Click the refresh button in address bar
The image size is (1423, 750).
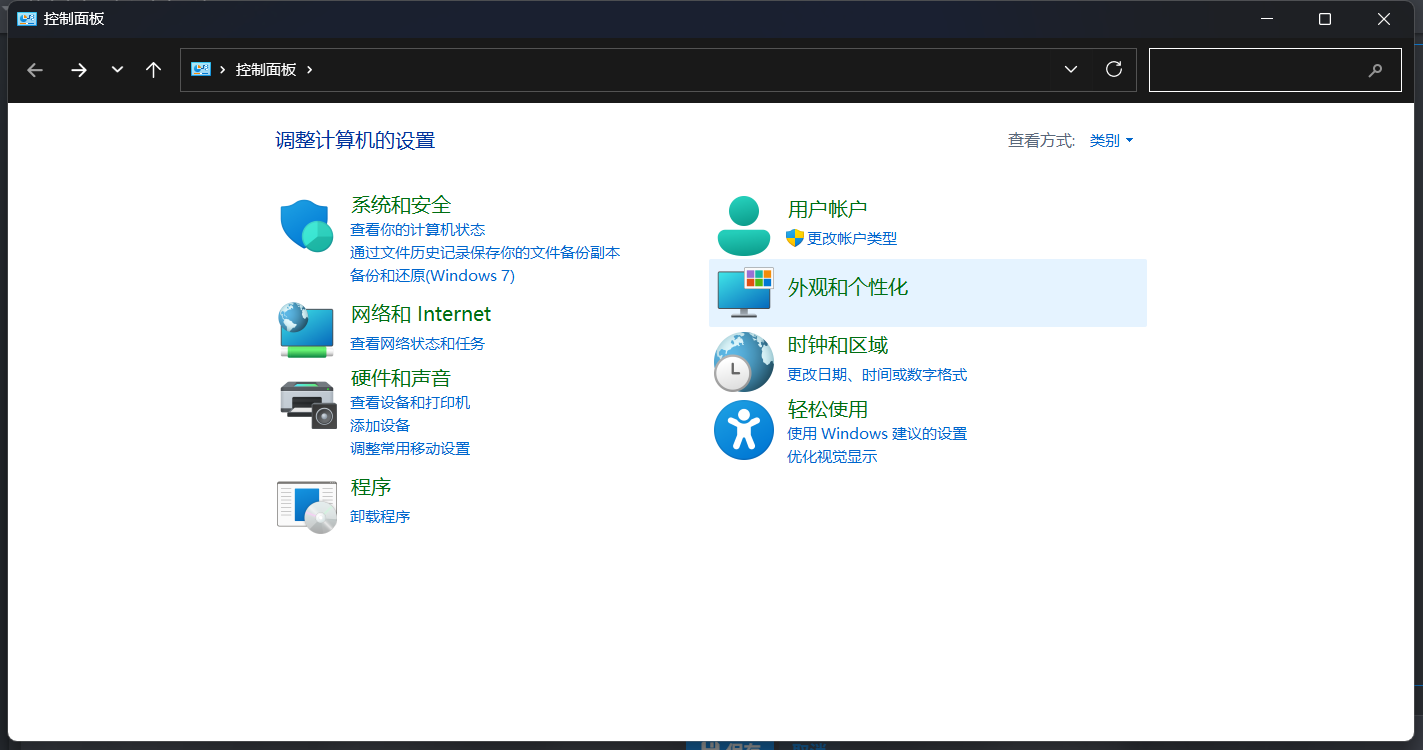pyautogui.click(x=1113, y=69)
